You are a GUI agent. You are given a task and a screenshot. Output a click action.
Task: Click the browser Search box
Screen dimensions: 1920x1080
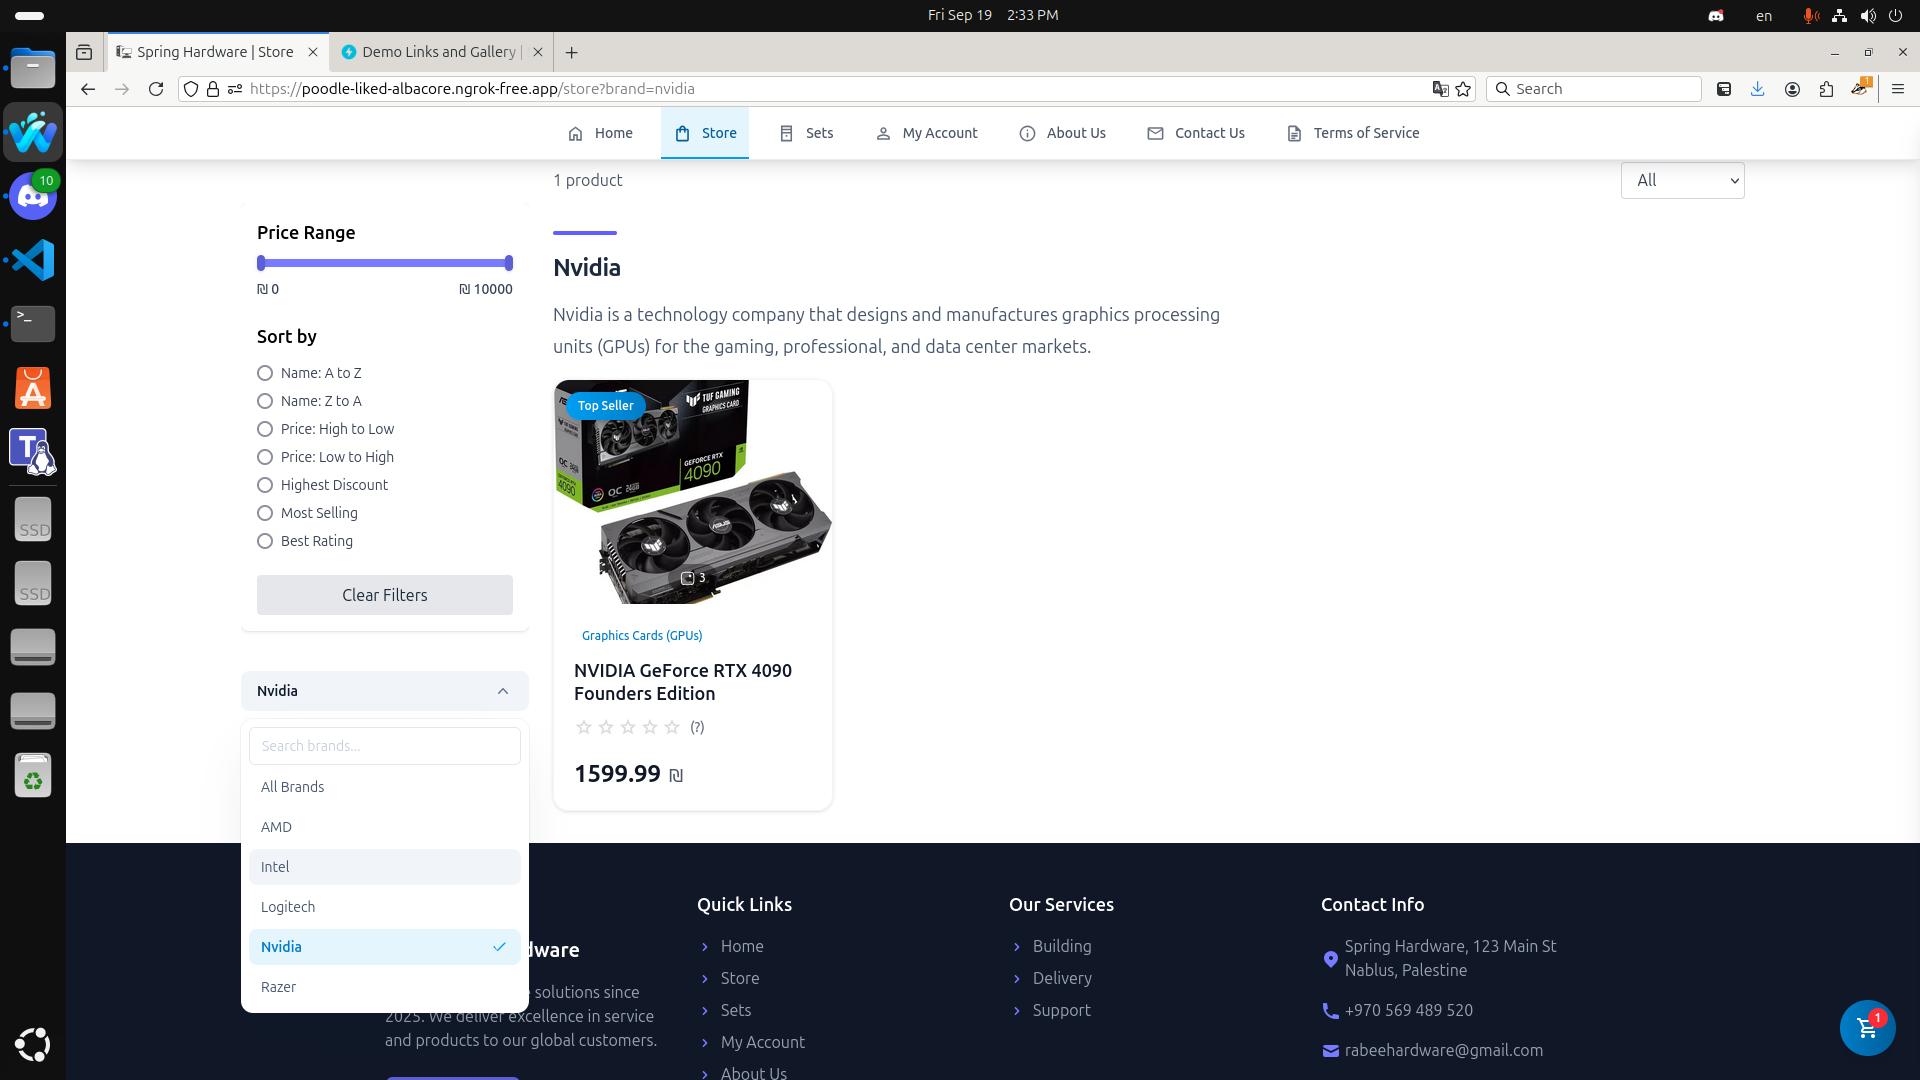click(1594, 89)
